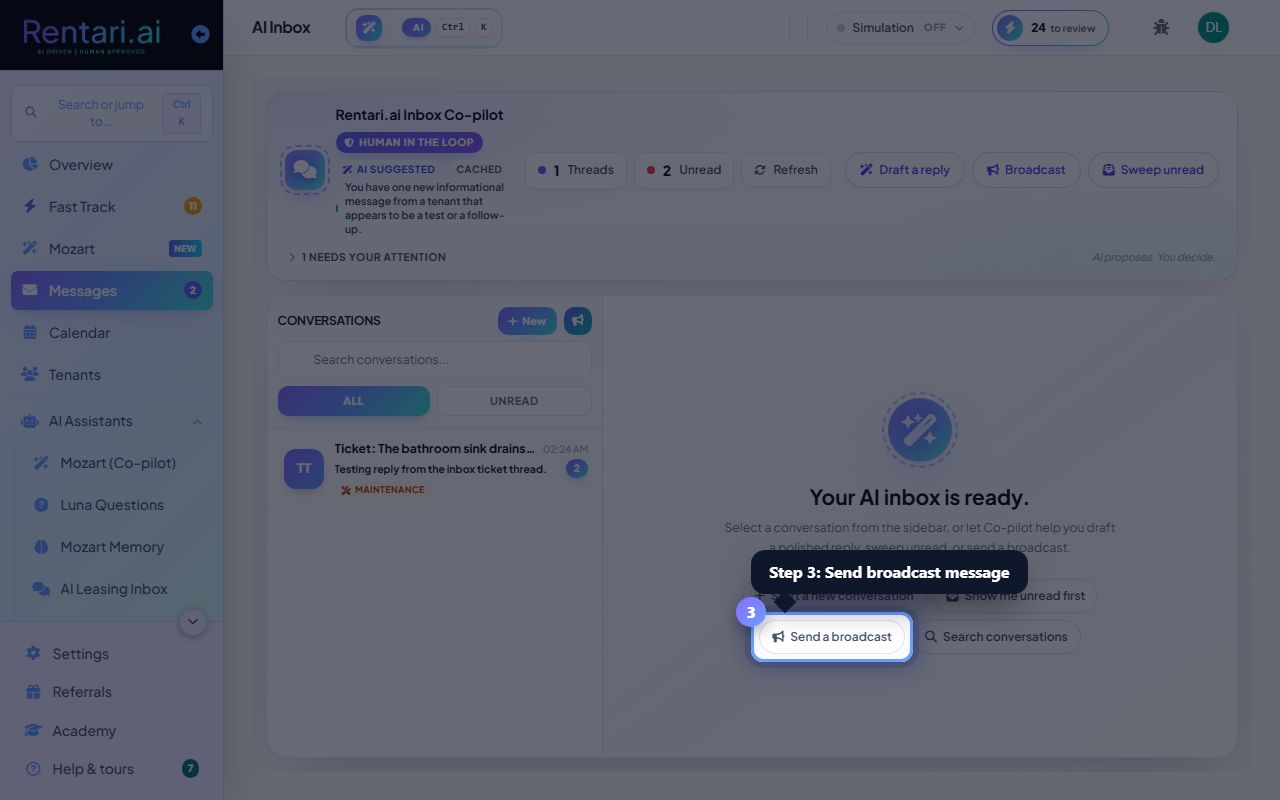Click the Tenants people icon
Viewport: 1280px width, 800px height.
point(30,375)
